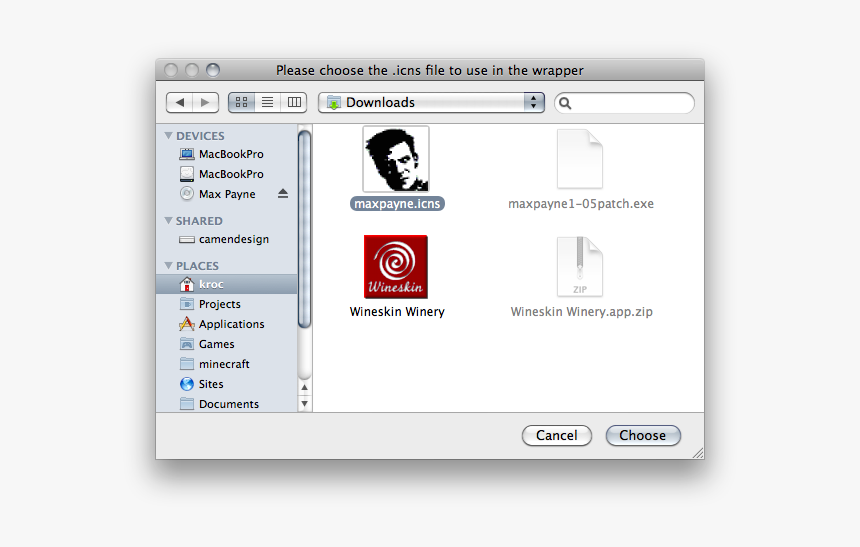The image size is (860, 547).
Task: Click the Max Payne disc icon
Action: pyautogui.click(x=187, y=194)
